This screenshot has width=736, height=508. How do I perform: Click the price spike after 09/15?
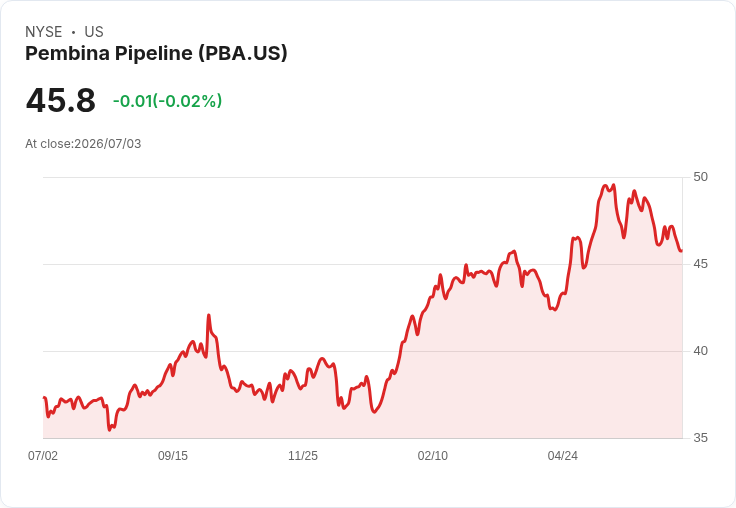(x=208, y=316)
